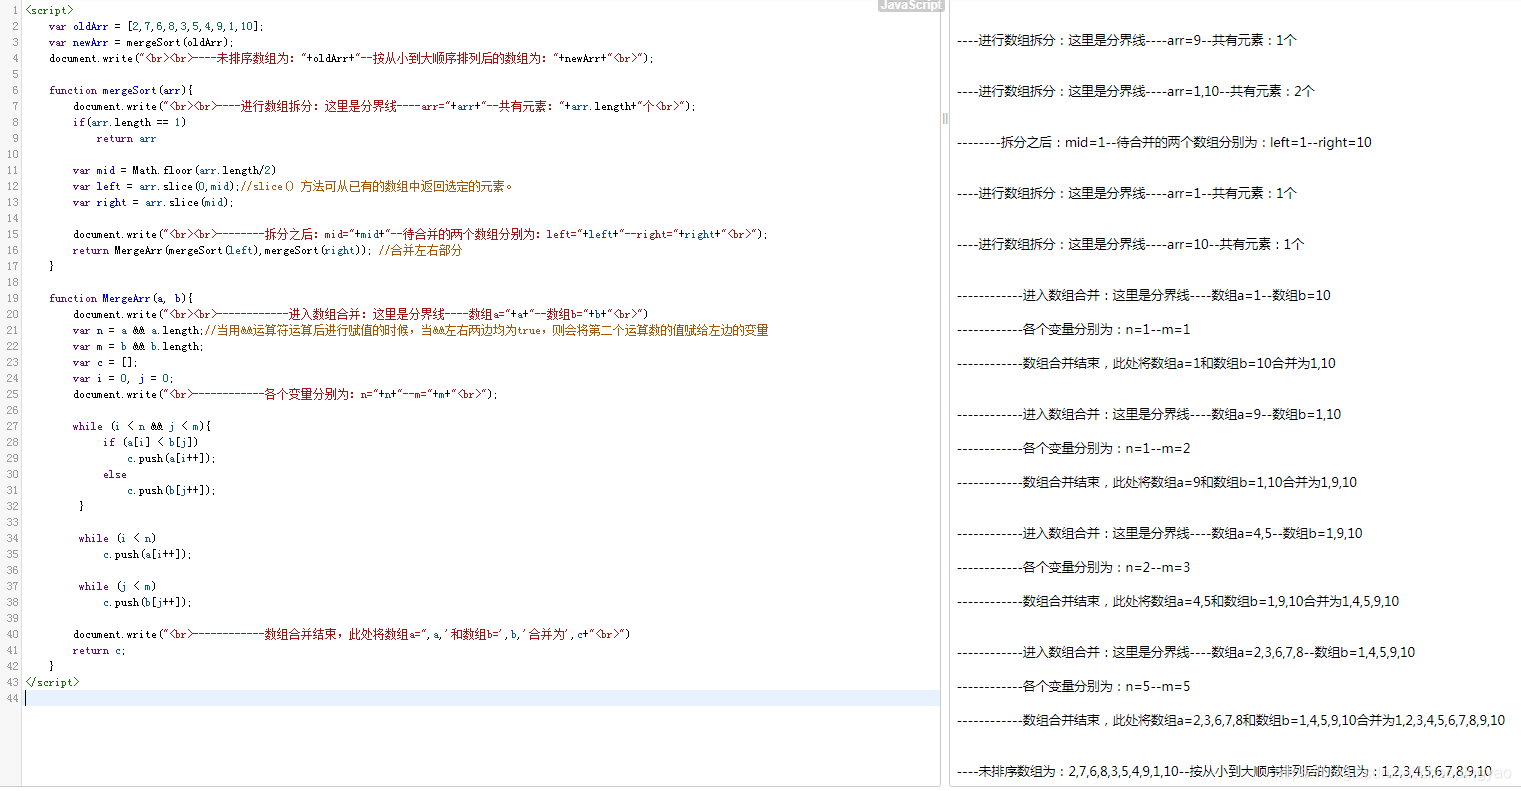Click output line 'n=2--m=3'
This screenshot has height=791, width=1521.
pos(1073,567)
